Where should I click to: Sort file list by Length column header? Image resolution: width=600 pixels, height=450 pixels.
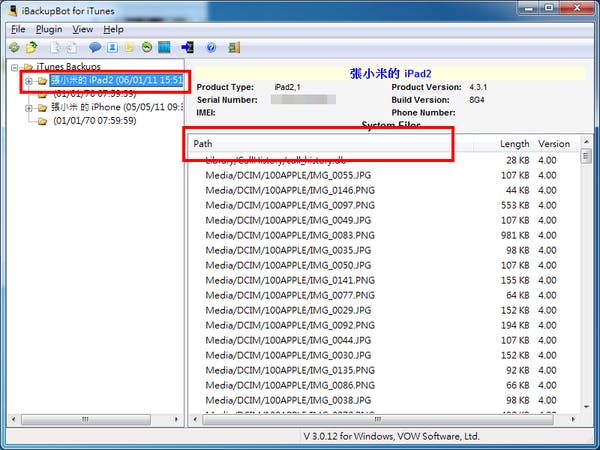tap(503, 144)
